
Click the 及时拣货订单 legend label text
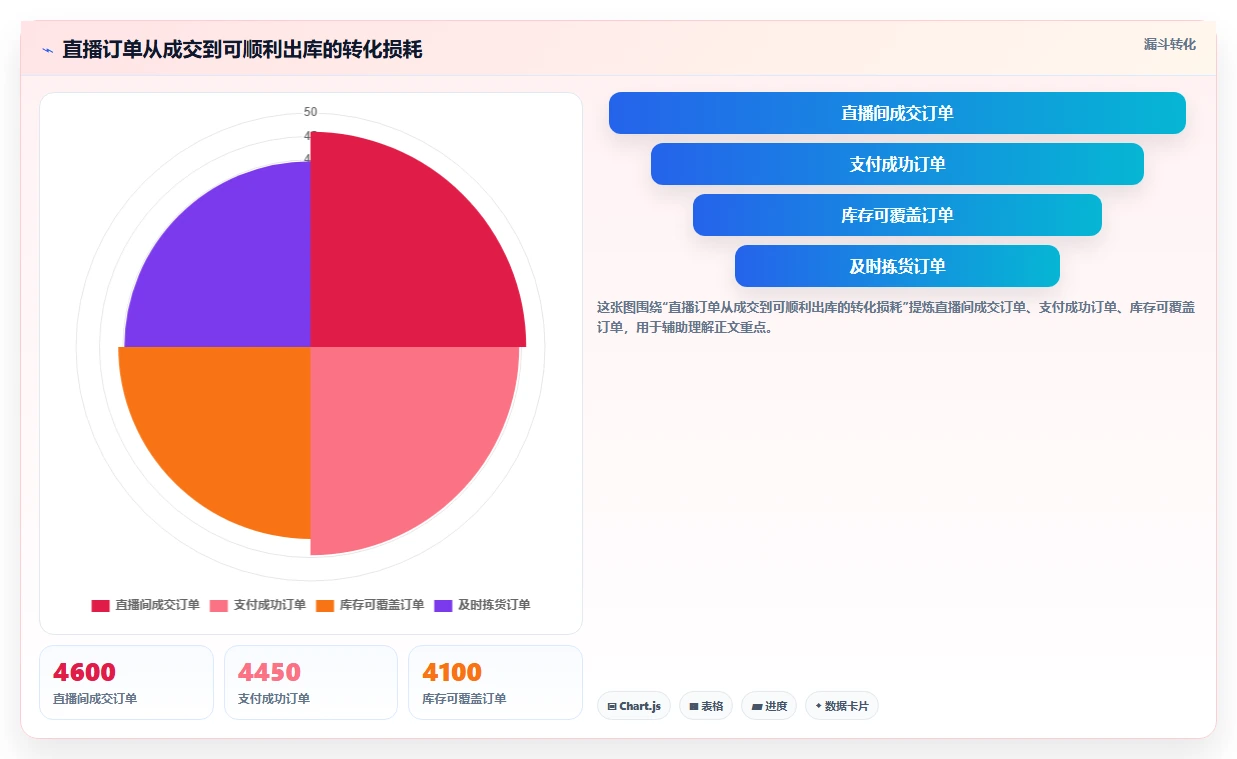point(494,605)
